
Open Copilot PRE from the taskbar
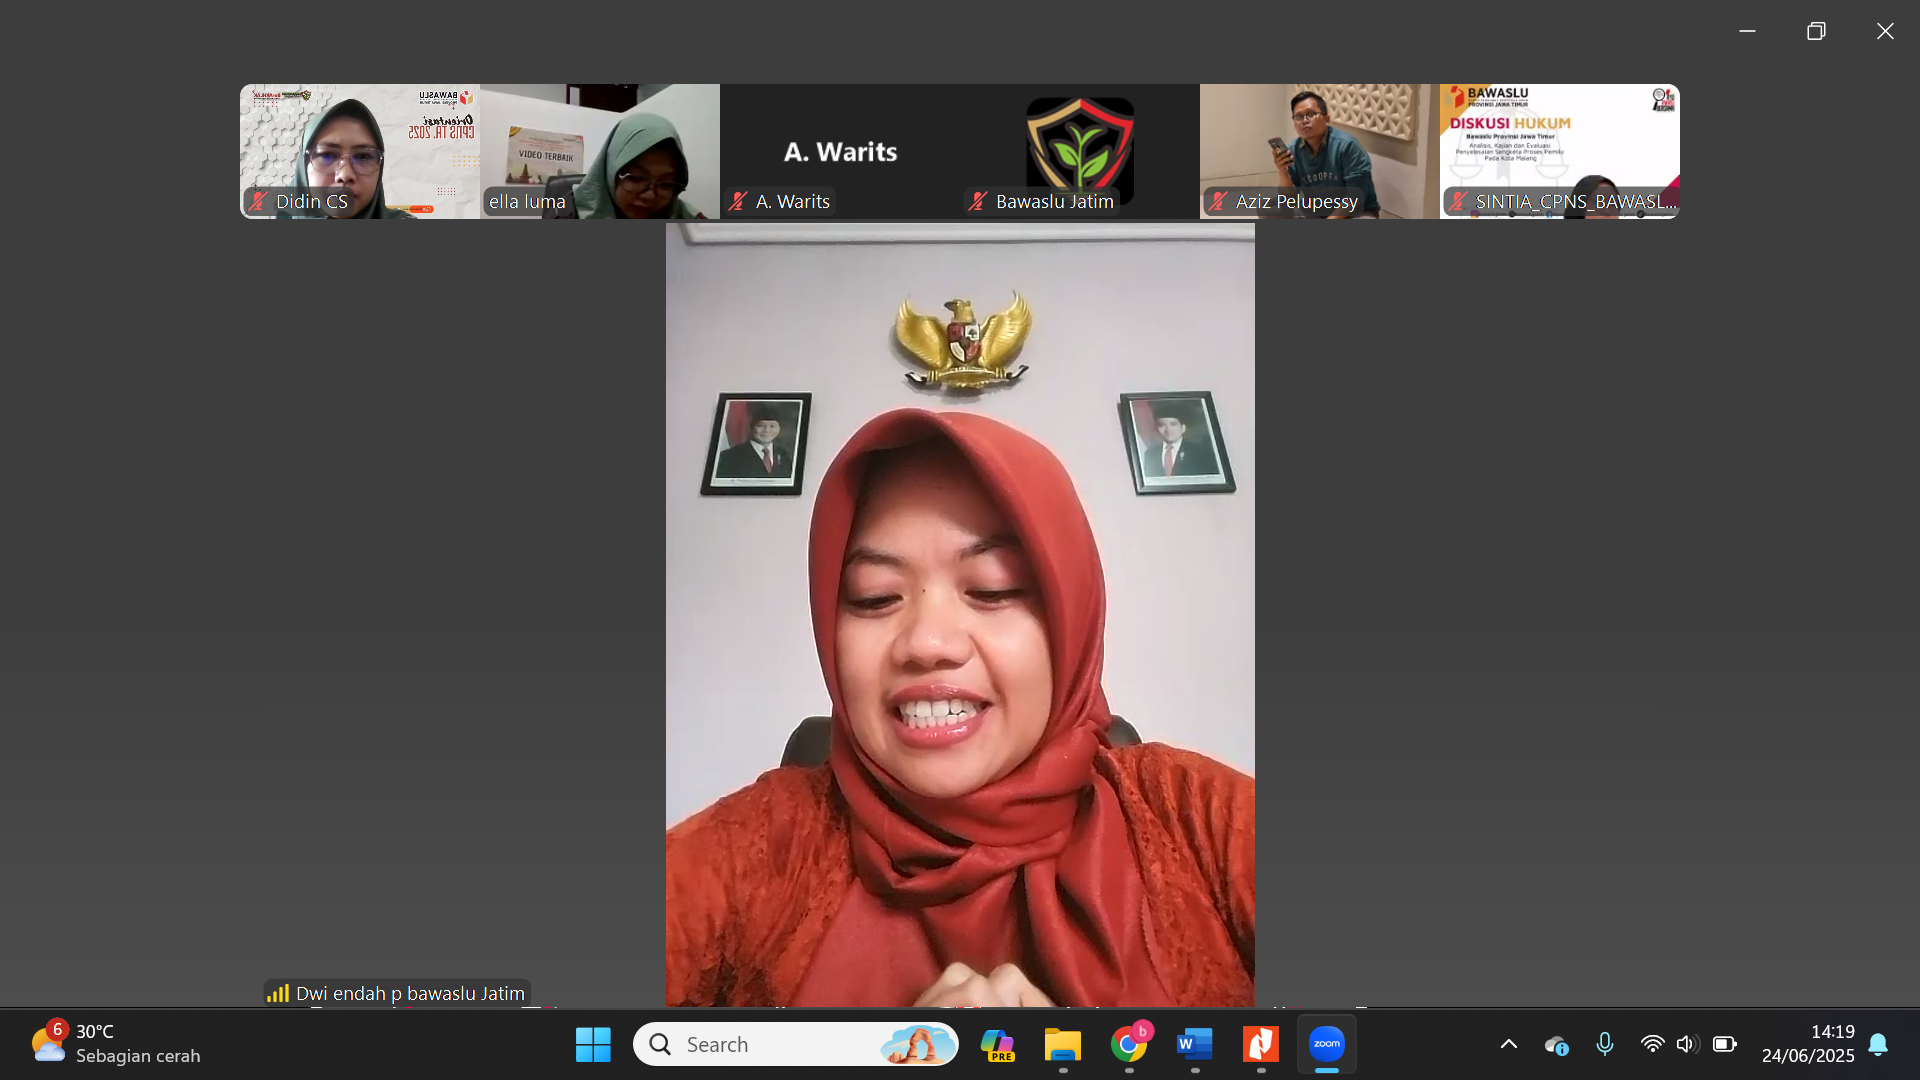999,1044
